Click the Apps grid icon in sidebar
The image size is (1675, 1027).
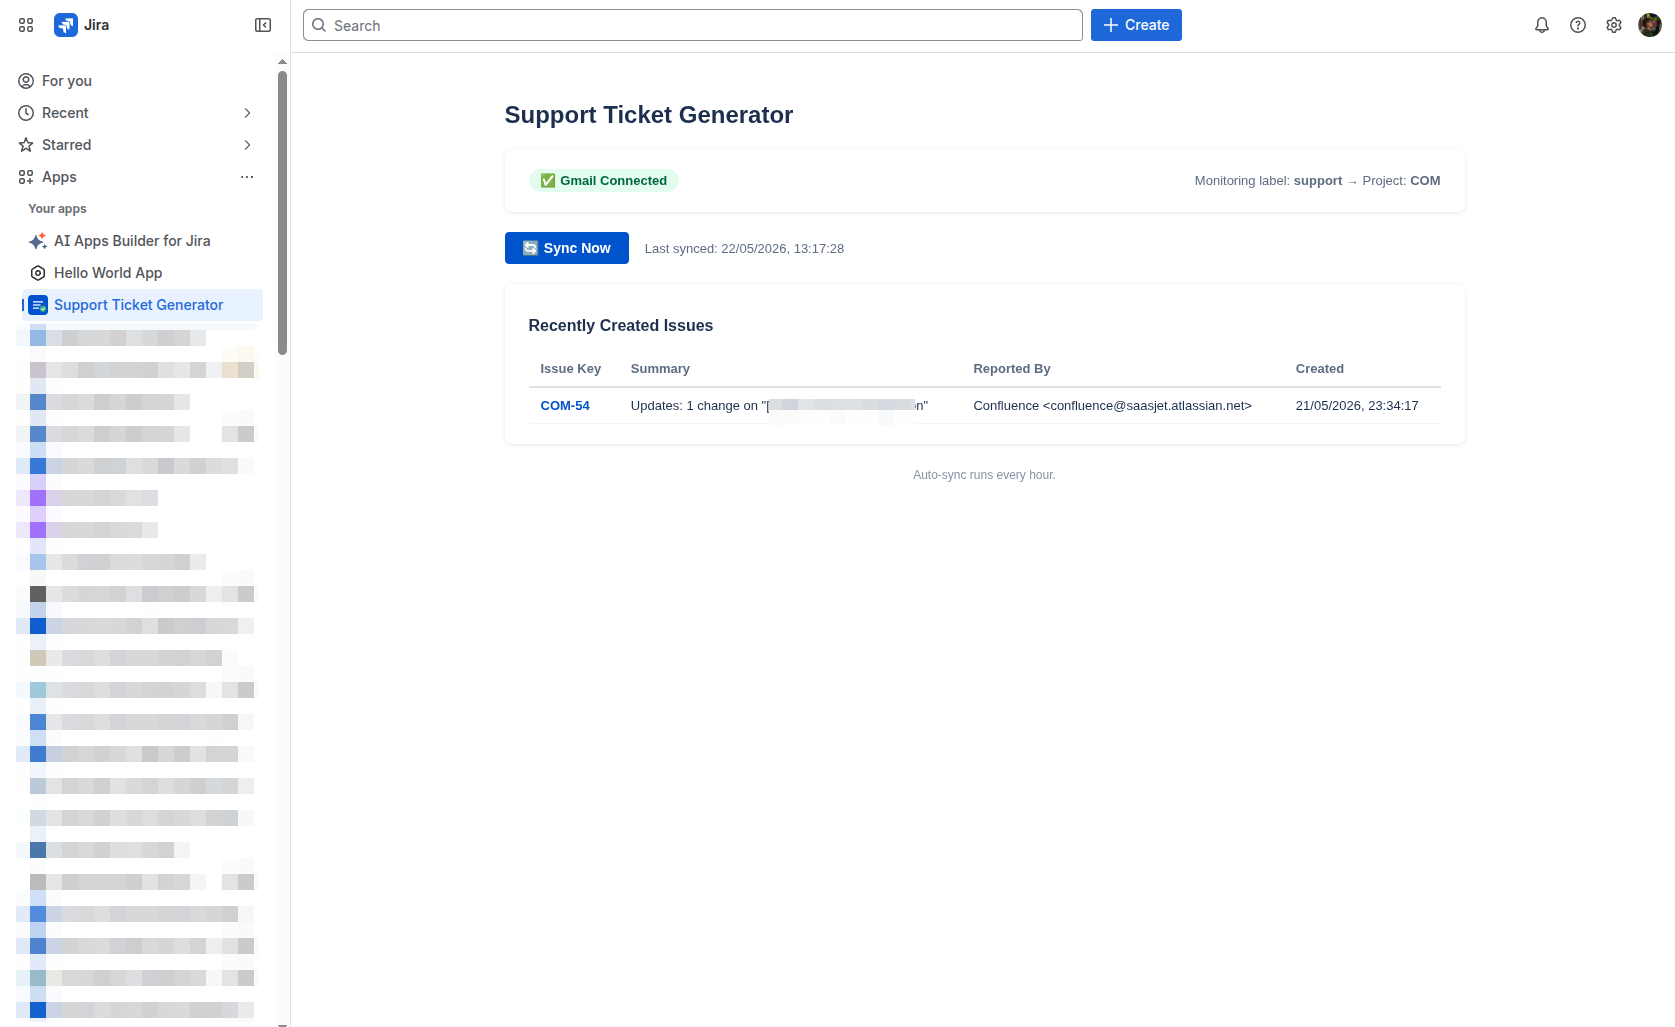click(26, 177)
